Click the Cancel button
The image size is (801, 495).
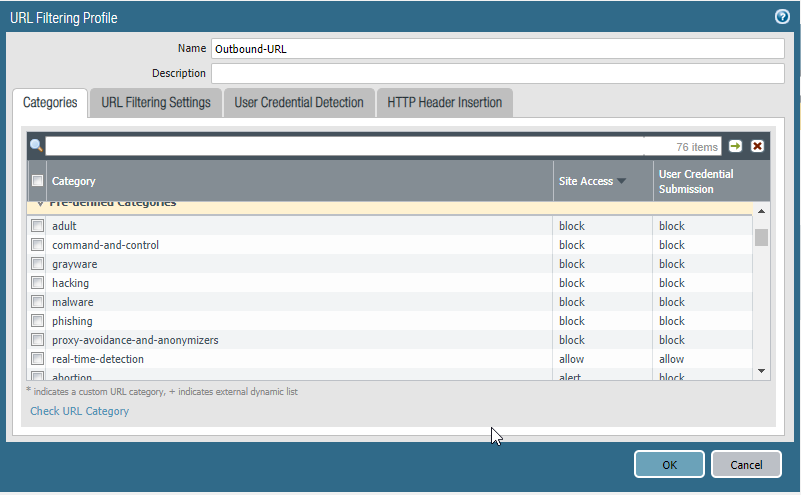tap(745, 464)
